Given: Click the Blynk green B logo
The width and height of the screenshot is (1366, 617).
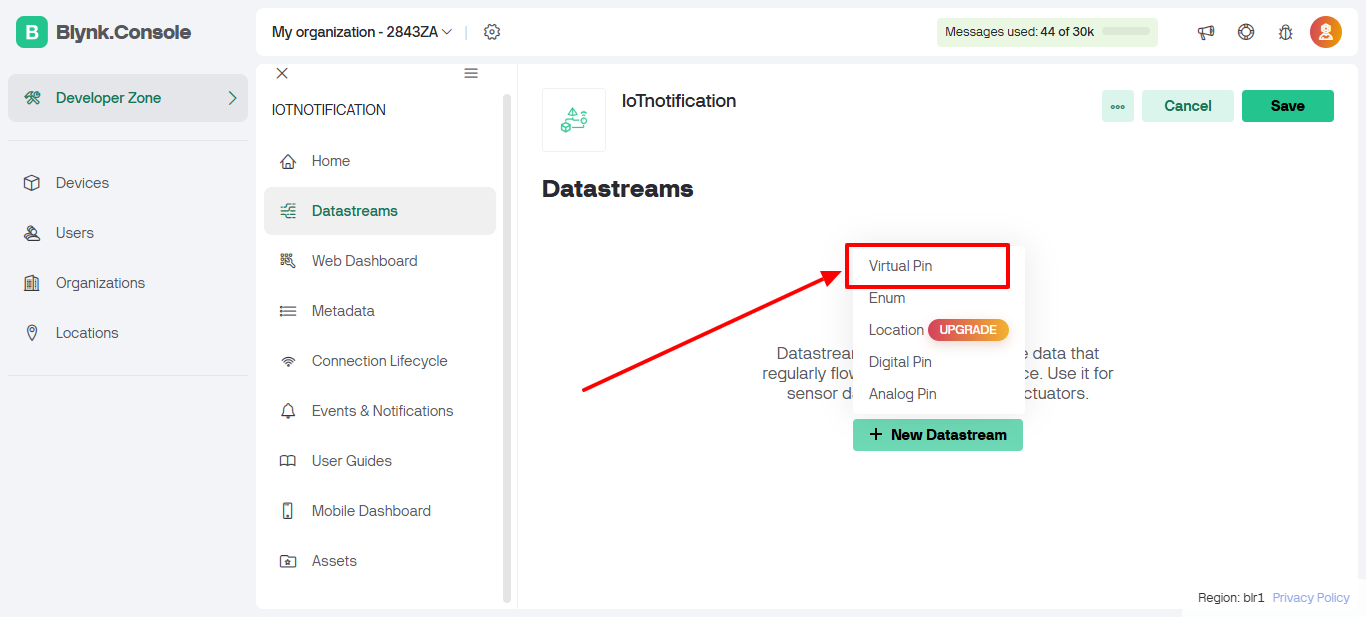Looking at the screenshot, I should click(32, 32).
